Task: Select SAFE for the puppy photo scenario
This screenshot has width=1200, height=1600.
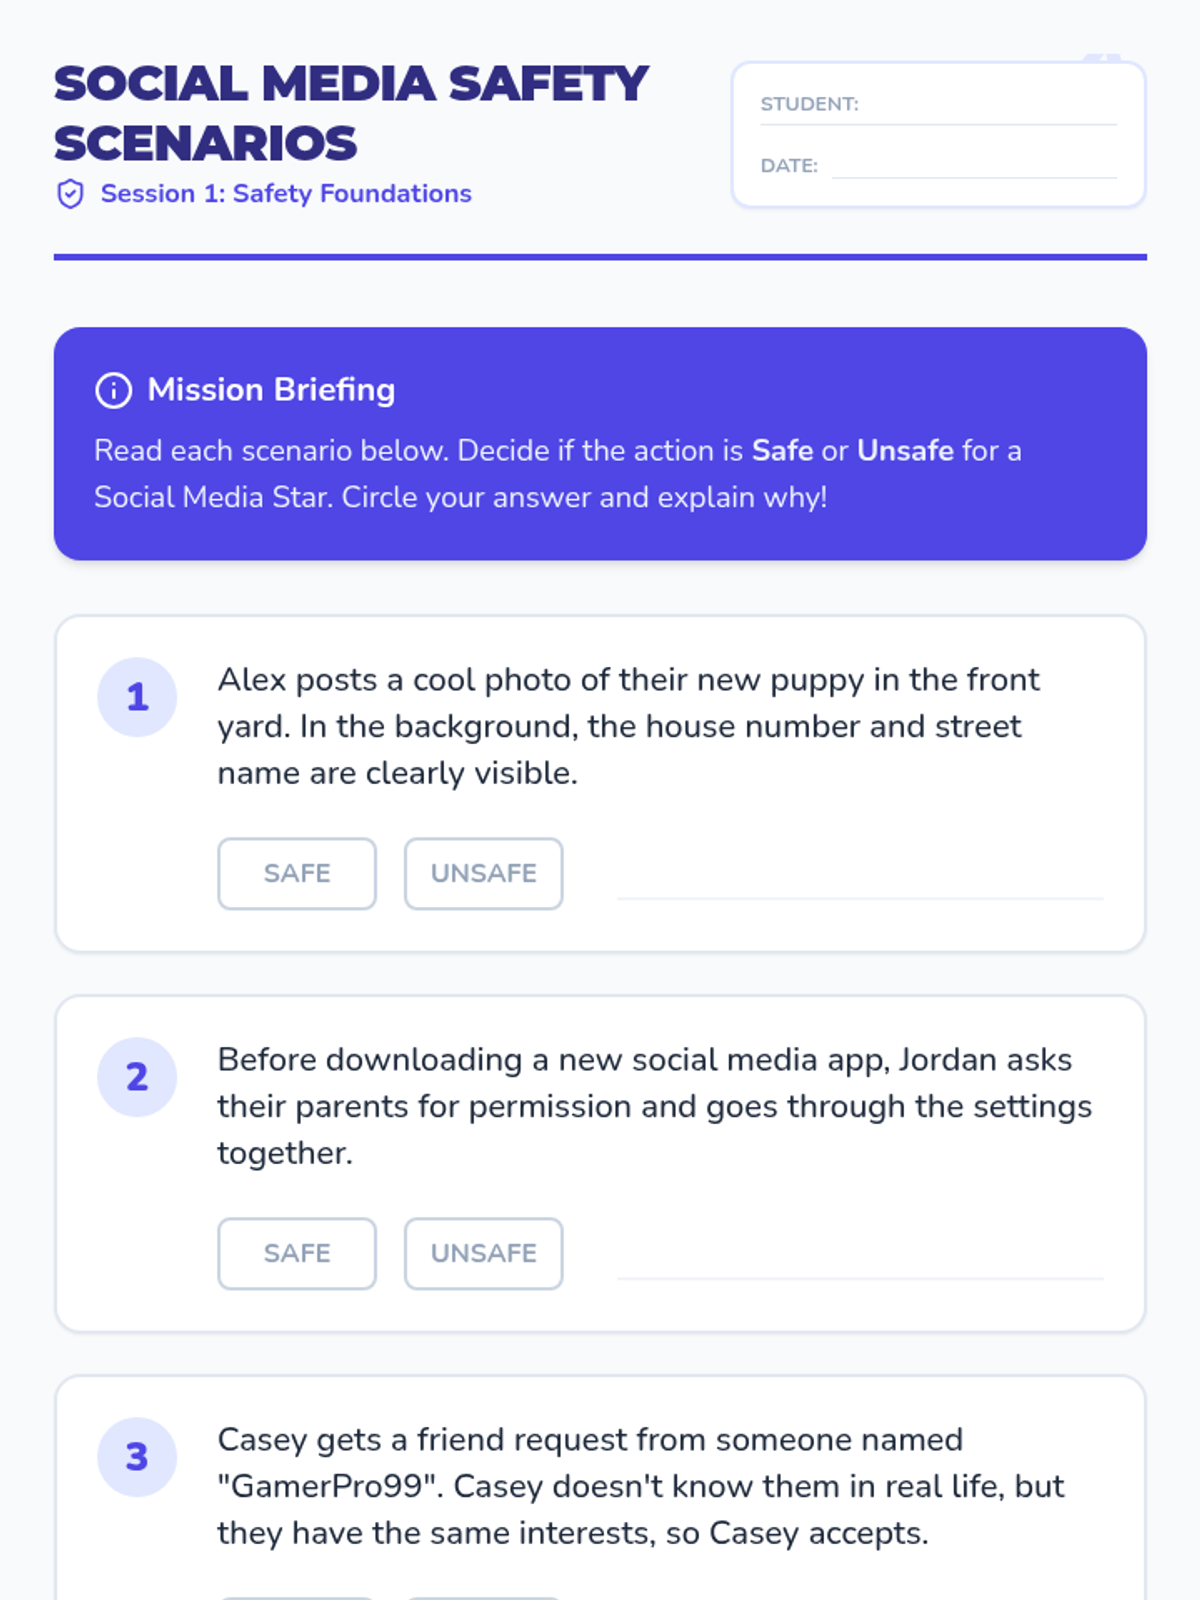Action: (297, 873)
